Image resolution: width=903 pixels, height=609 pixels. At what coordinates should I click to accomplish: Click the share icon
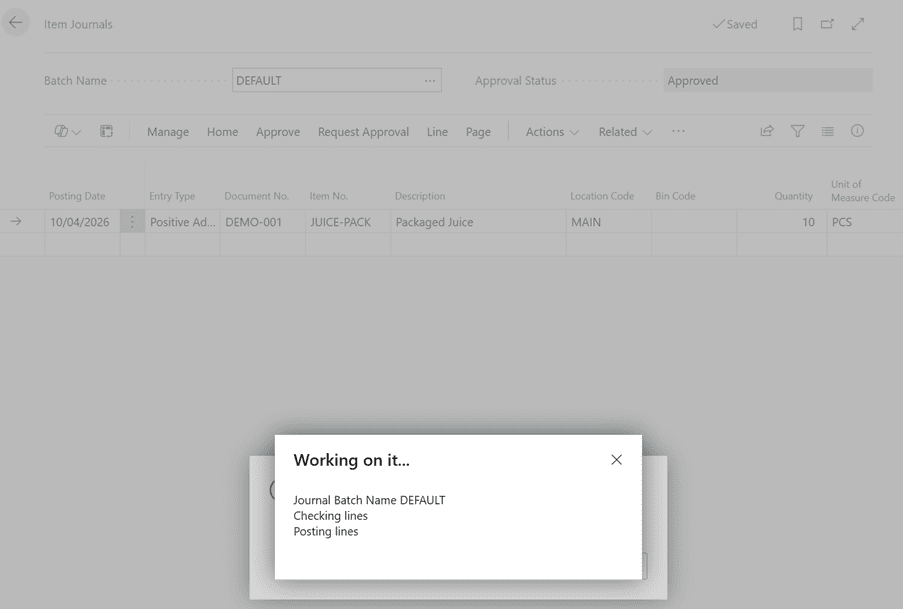coord(767,131)
